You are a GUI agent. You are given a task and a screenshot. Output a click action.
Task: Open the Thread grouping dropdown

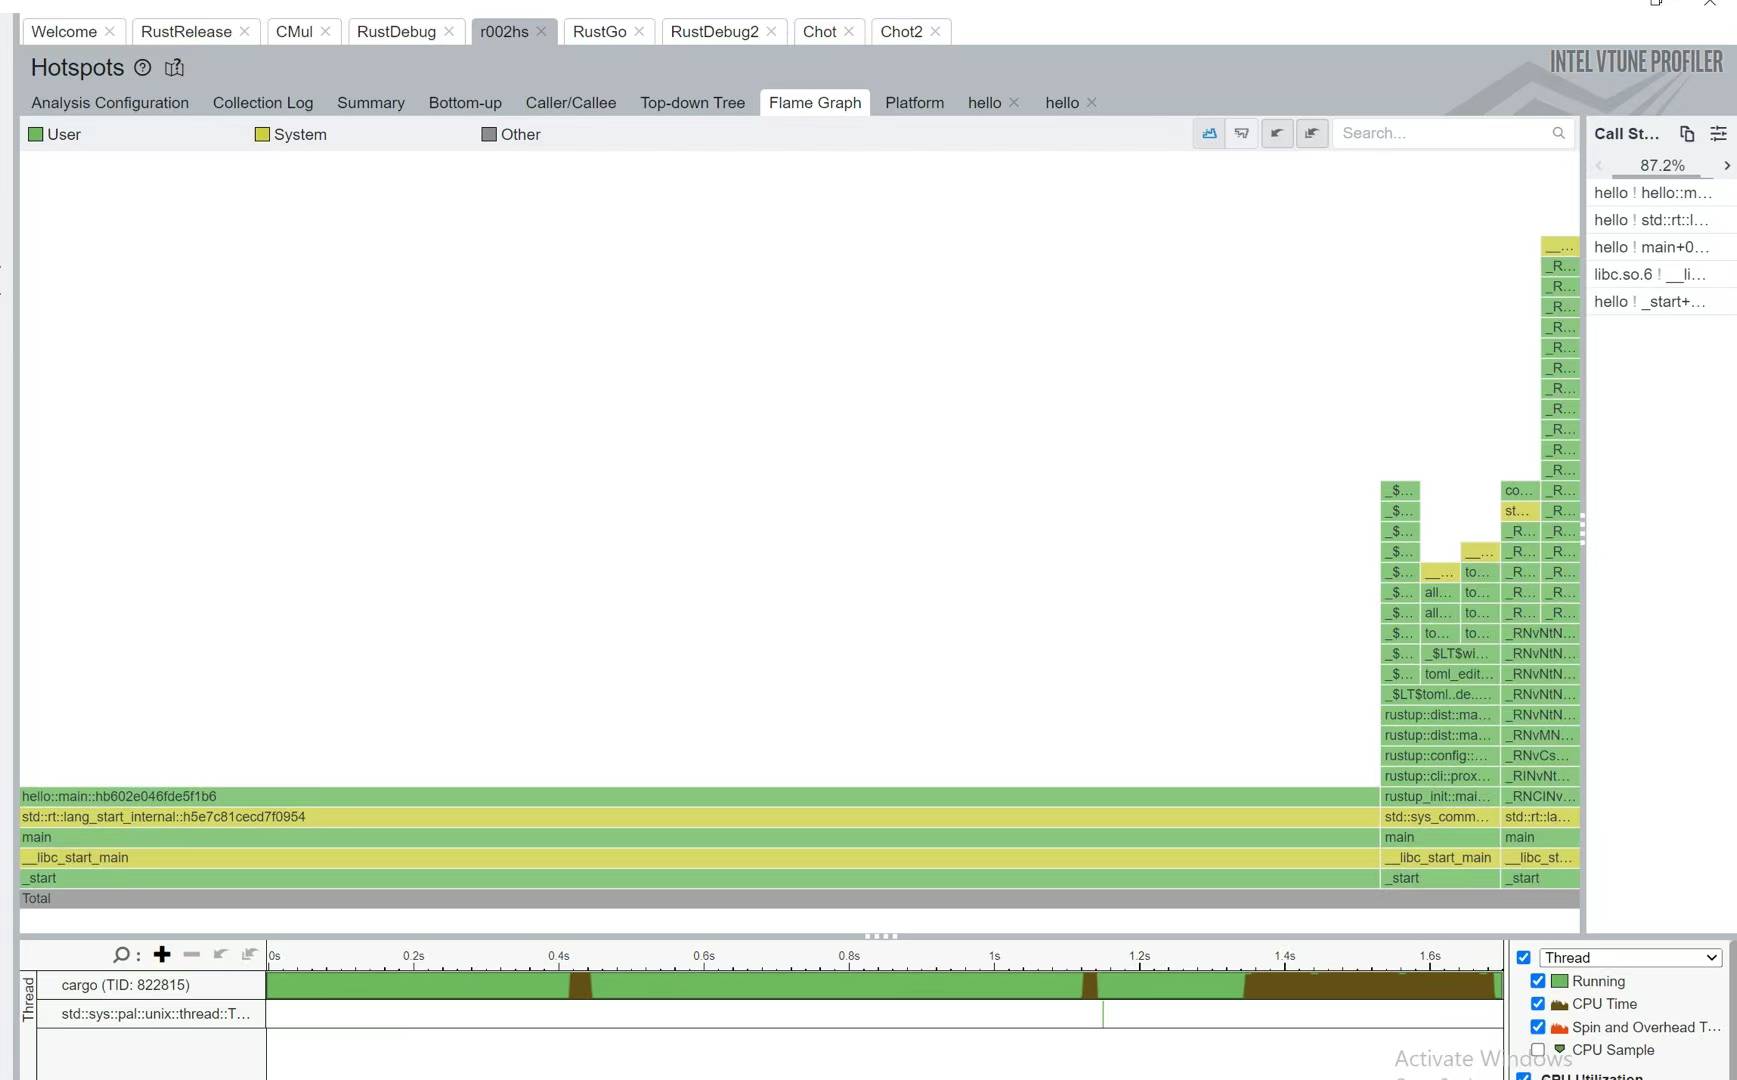tap(1631, 958)
